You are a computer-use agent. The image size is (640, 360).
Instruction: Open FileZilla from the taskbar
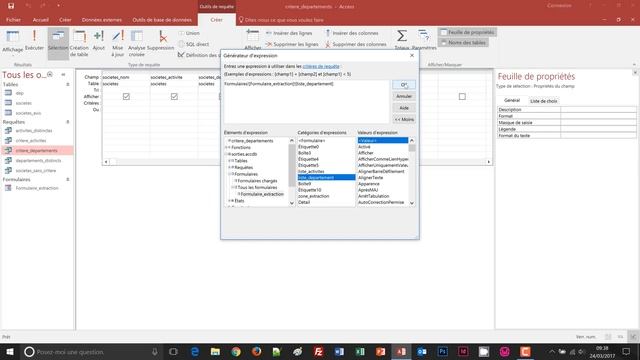point(318,351)
